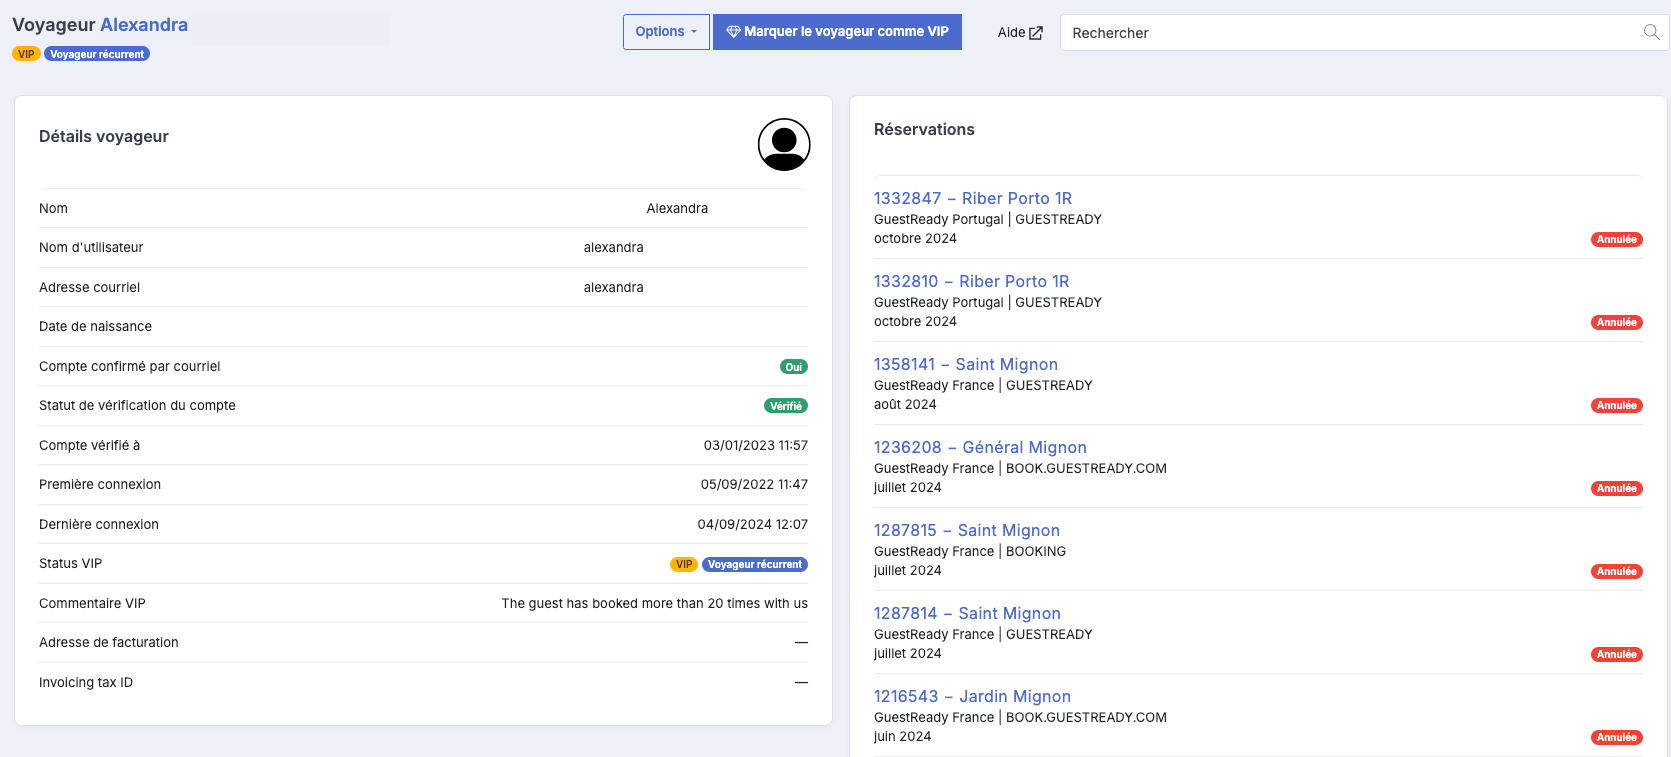Click the 'Nom d'utilisateur' value alexandra

614,247
